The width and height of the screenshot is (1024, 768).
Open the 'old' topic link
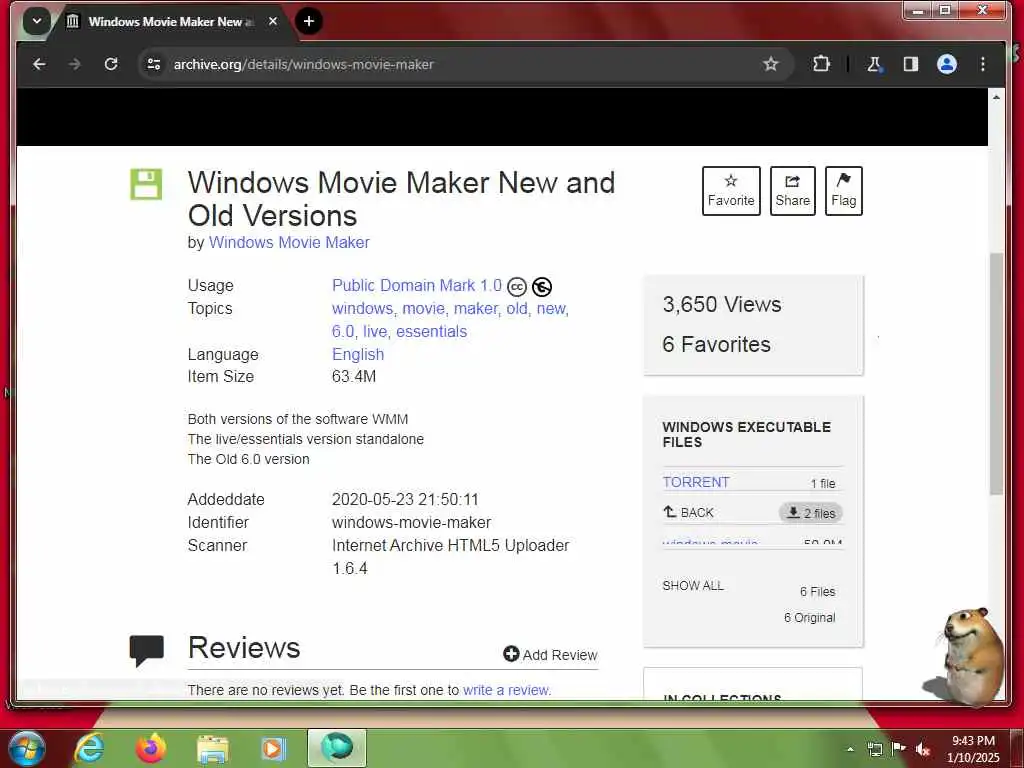click(x=517, y=308)
